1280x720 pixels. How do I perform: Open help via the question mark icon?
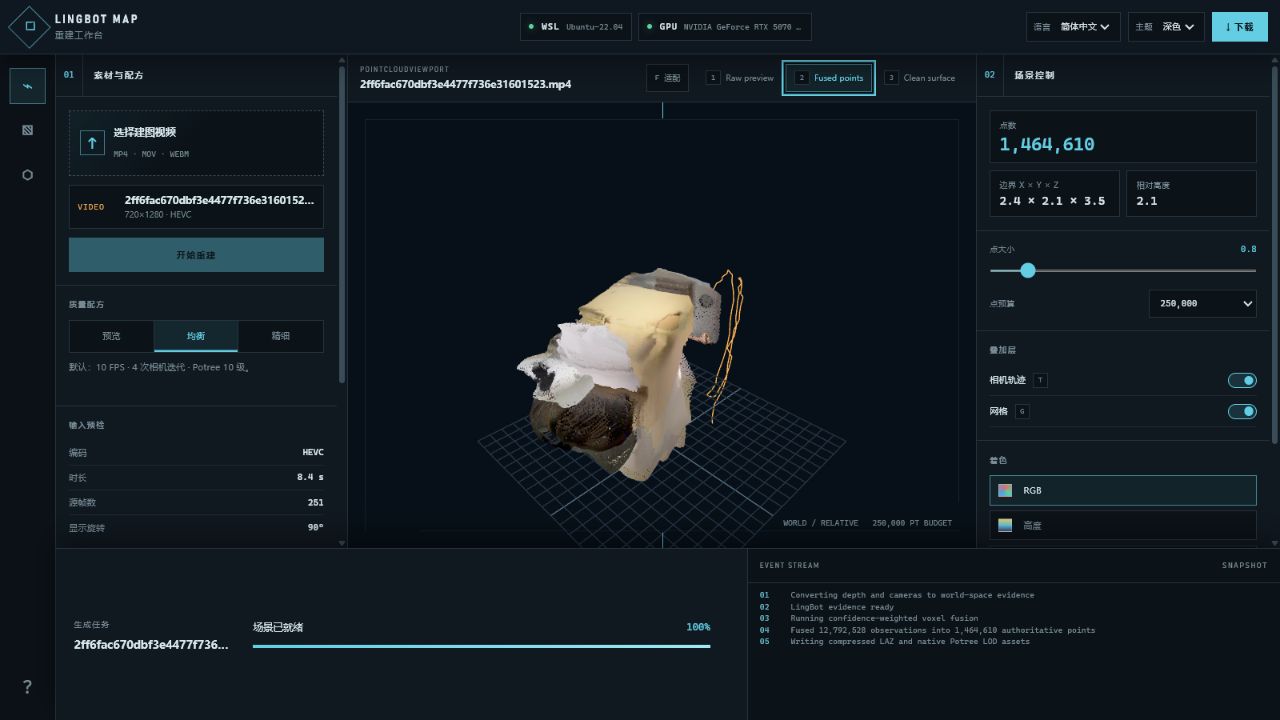27,687
